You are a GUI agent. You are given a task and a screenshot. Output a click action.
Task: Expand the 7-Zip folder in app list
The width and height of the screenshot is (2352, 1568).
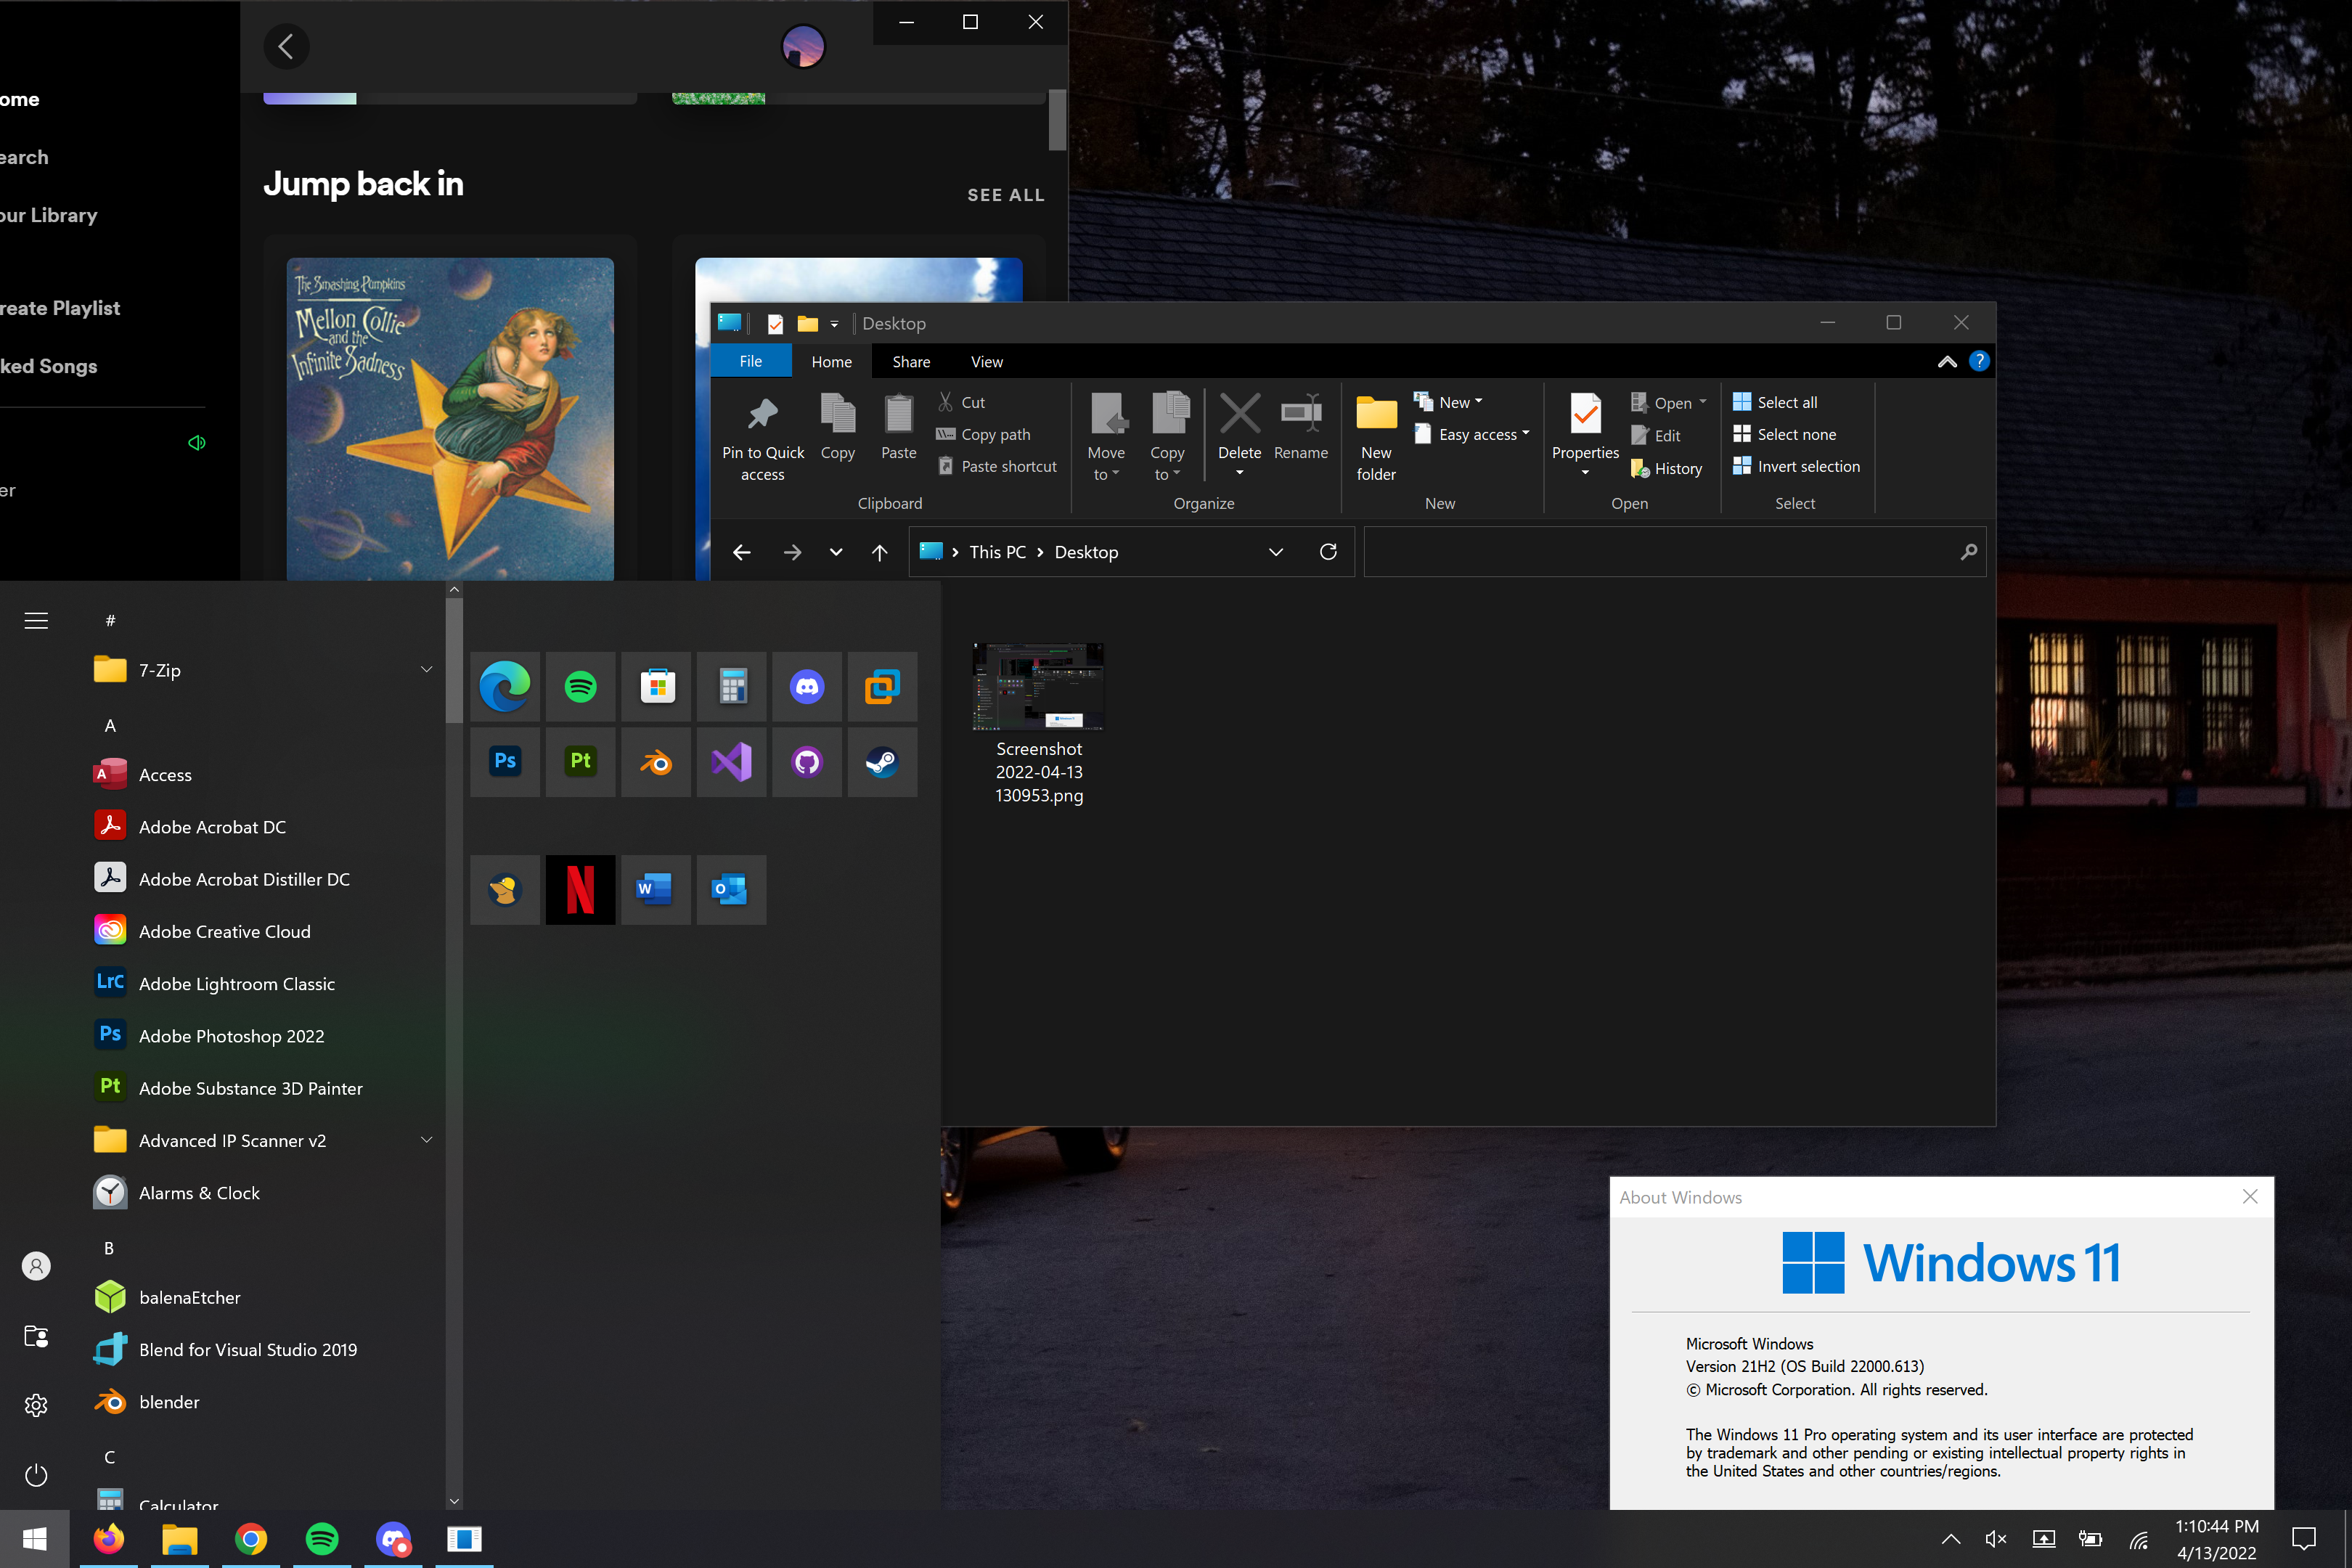[426, 670]
